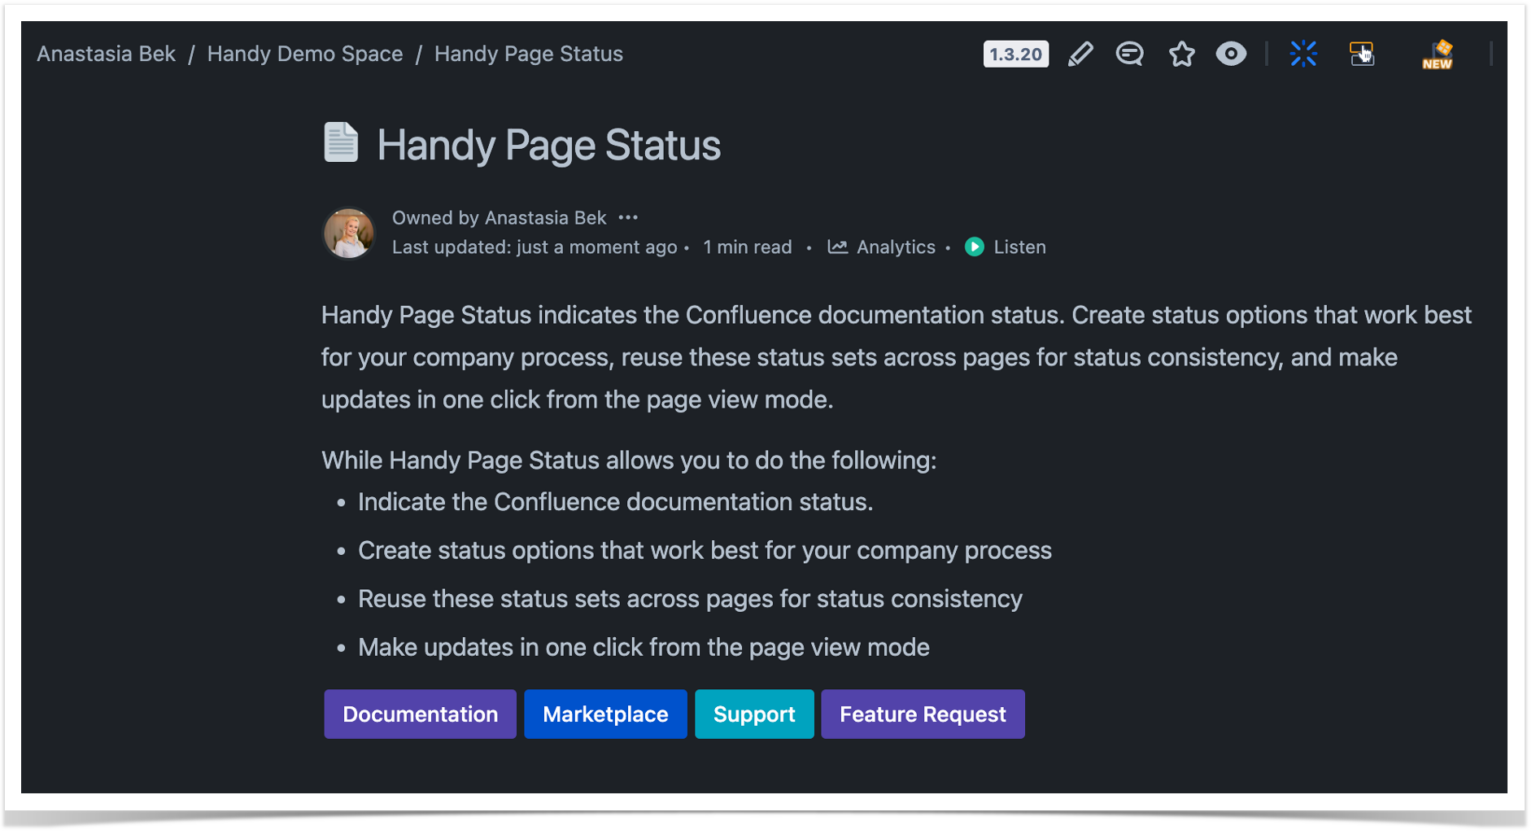Change the Support status option
The width and height of the screenshot is (1536, 834).
tap(754, 714)
